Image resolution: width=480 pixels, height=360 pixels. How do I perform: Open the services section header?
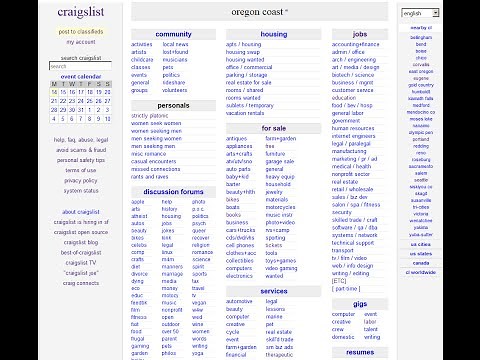tap(274, 291)
